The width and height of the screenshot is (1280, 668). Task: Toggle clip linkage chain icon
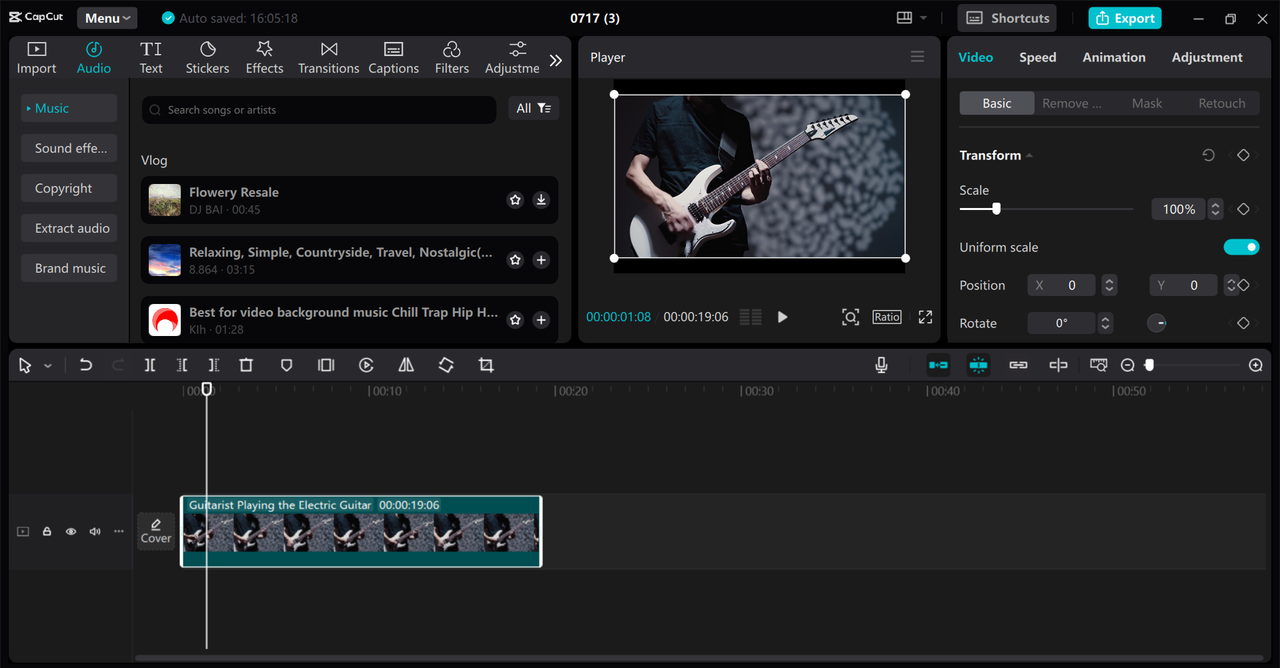pos(1018,365)
